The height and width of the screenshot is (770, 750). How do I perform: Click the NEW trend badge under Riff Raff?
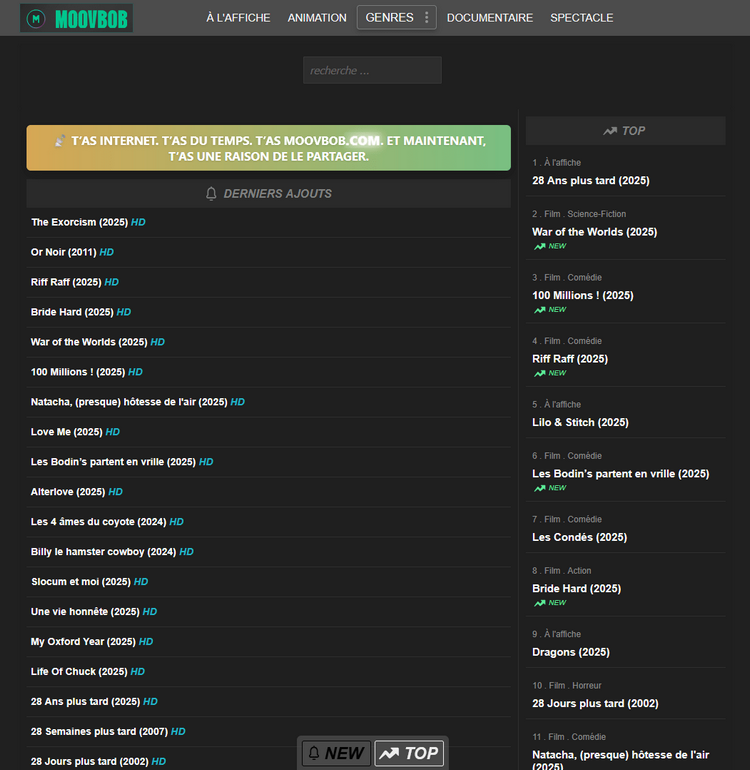click(x=550, y=373)
